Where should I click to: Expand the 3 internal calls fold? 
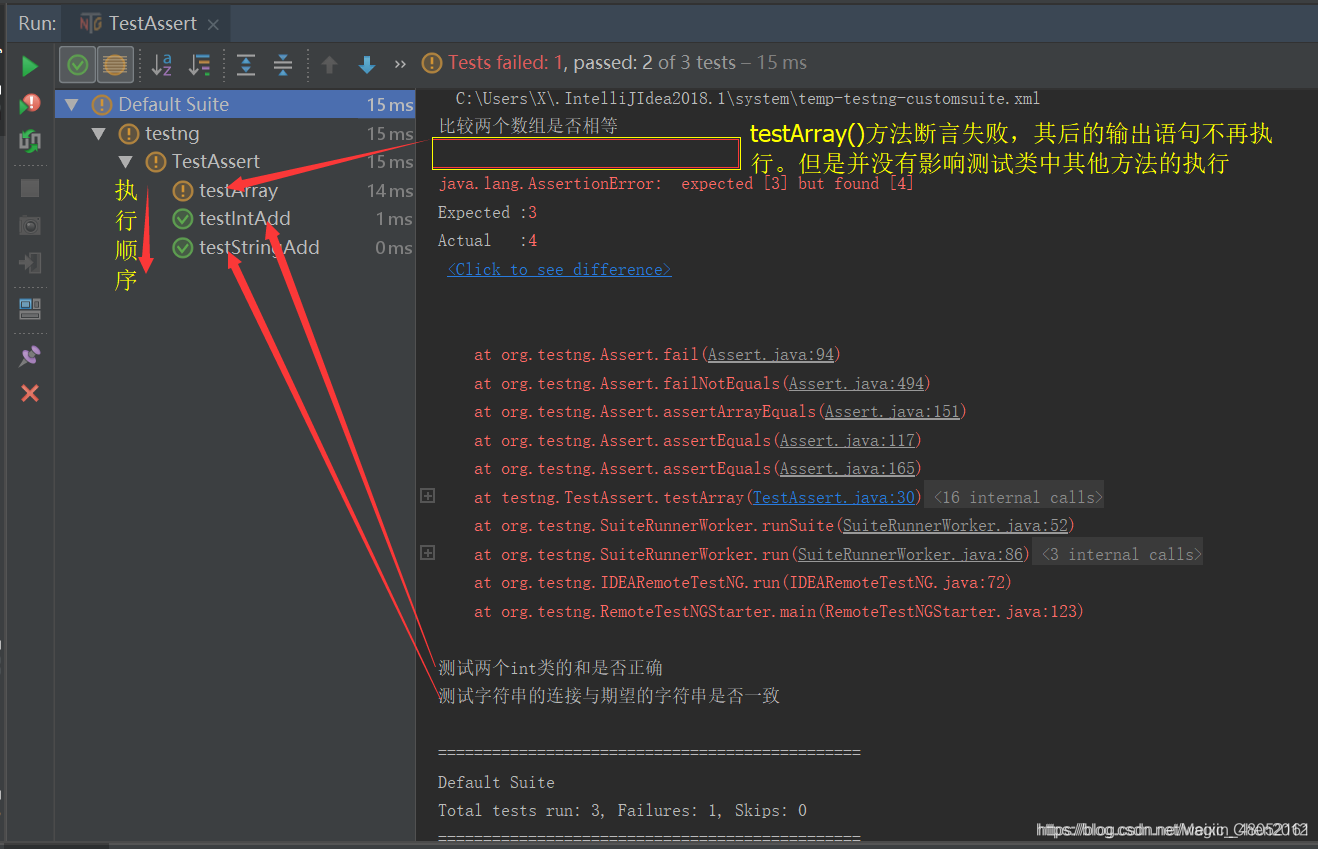(x=1120, y=554)
